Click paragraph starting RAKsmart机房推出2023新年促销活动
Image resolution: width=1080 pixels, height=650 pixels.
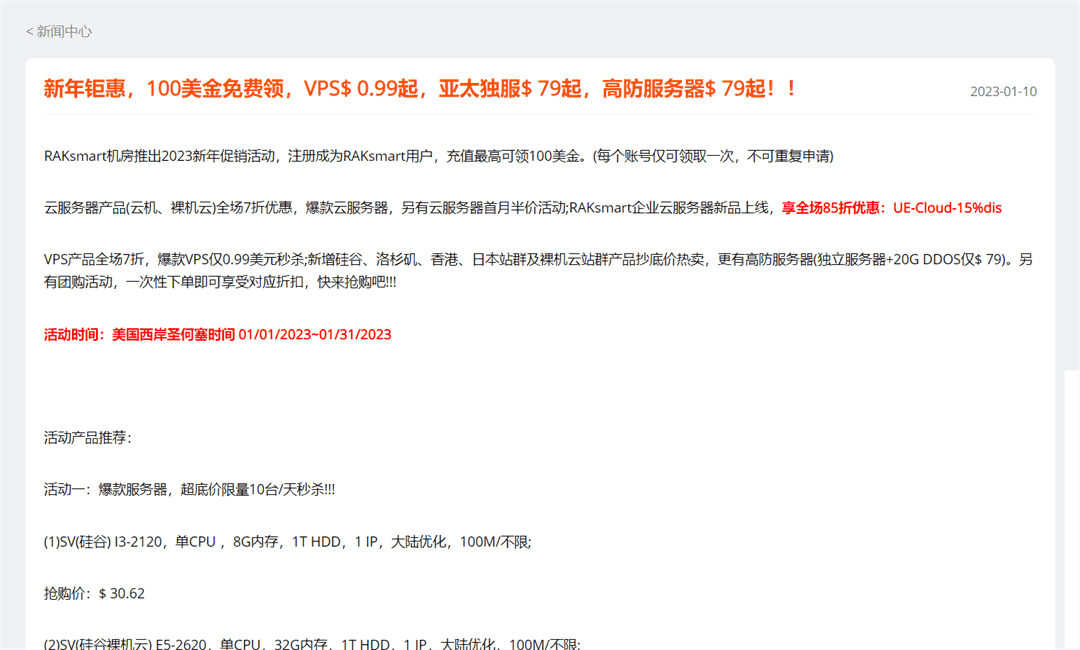(439, 156)
